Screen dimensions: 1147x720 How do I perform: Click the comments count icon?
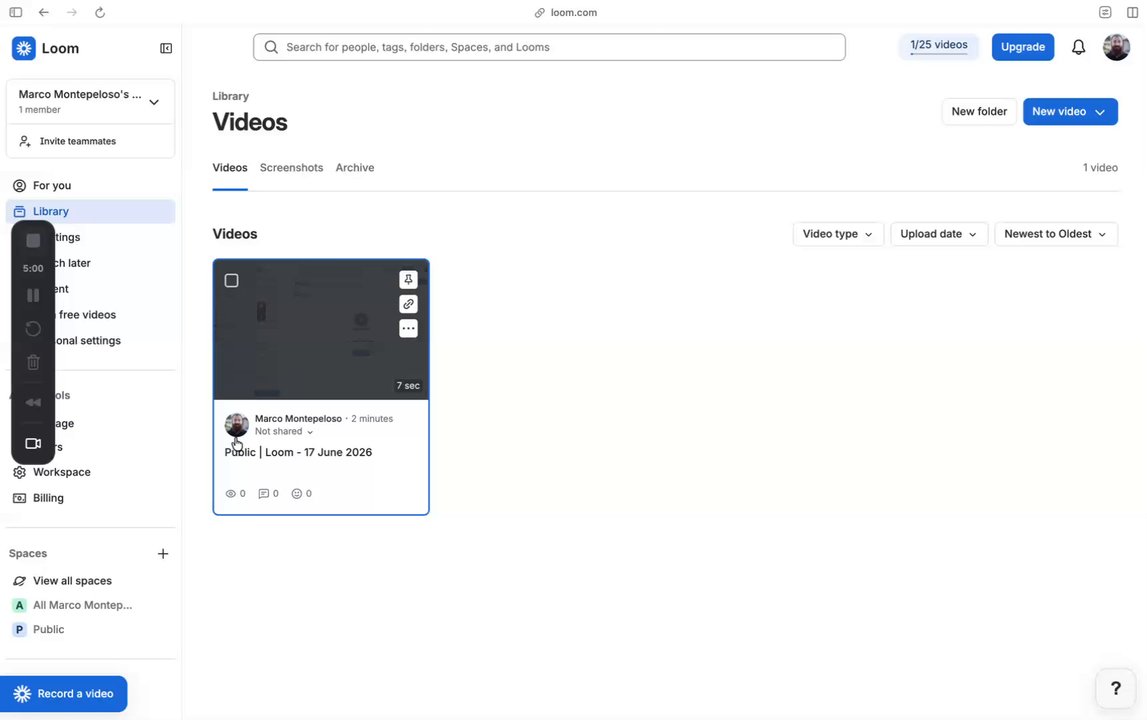point(263,494)
